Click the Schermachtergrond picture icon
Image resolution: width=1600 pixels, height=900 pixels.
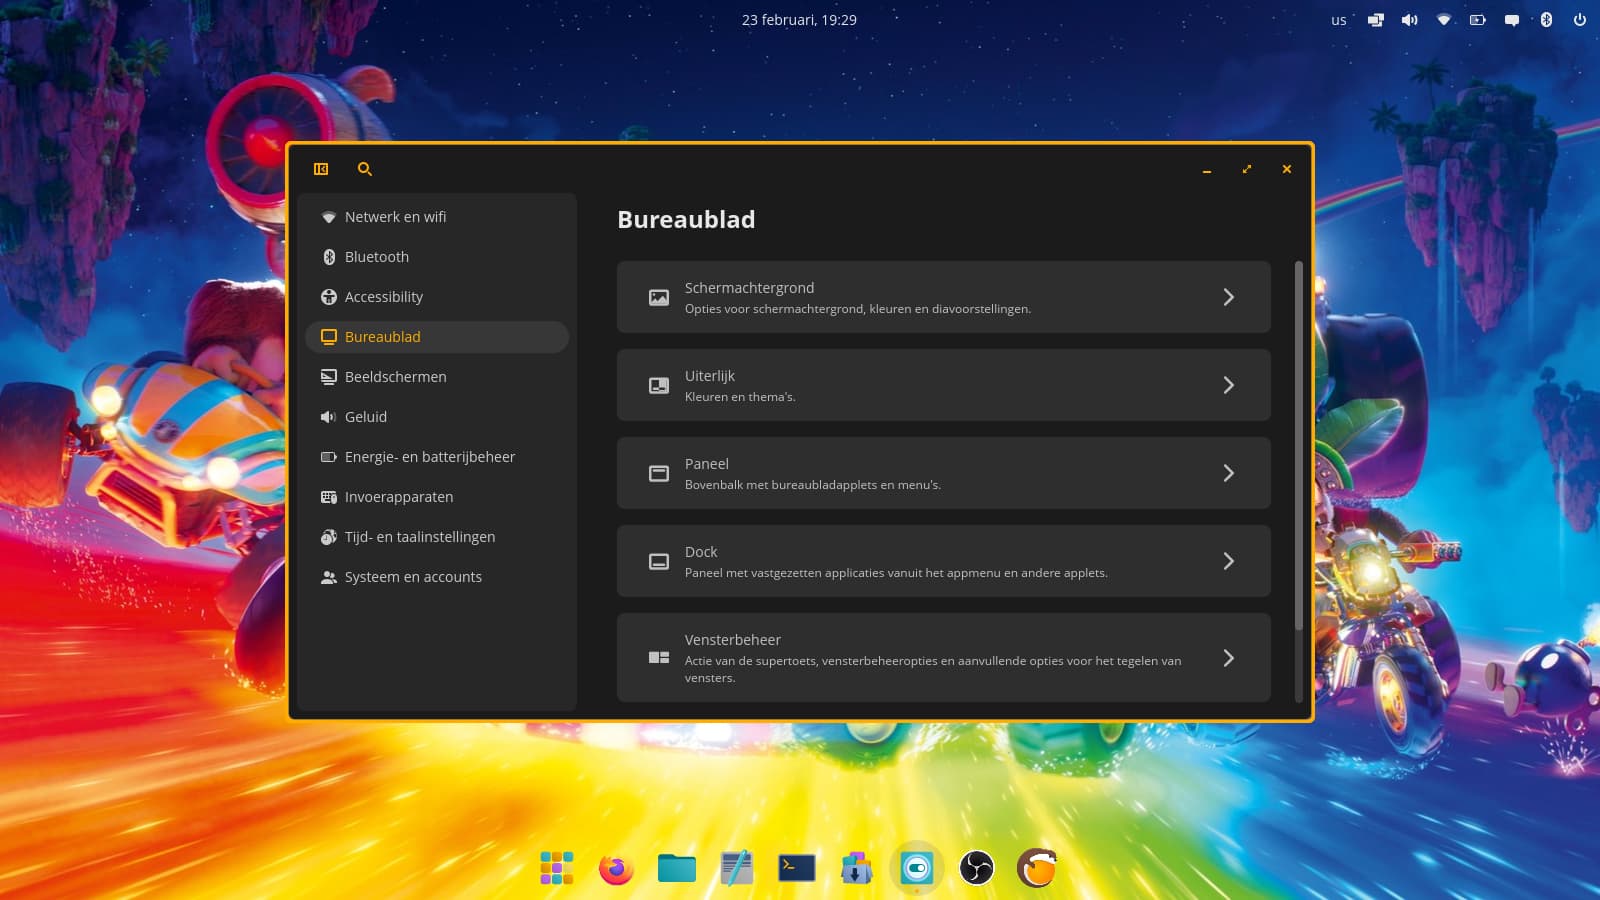click(659, 297)
